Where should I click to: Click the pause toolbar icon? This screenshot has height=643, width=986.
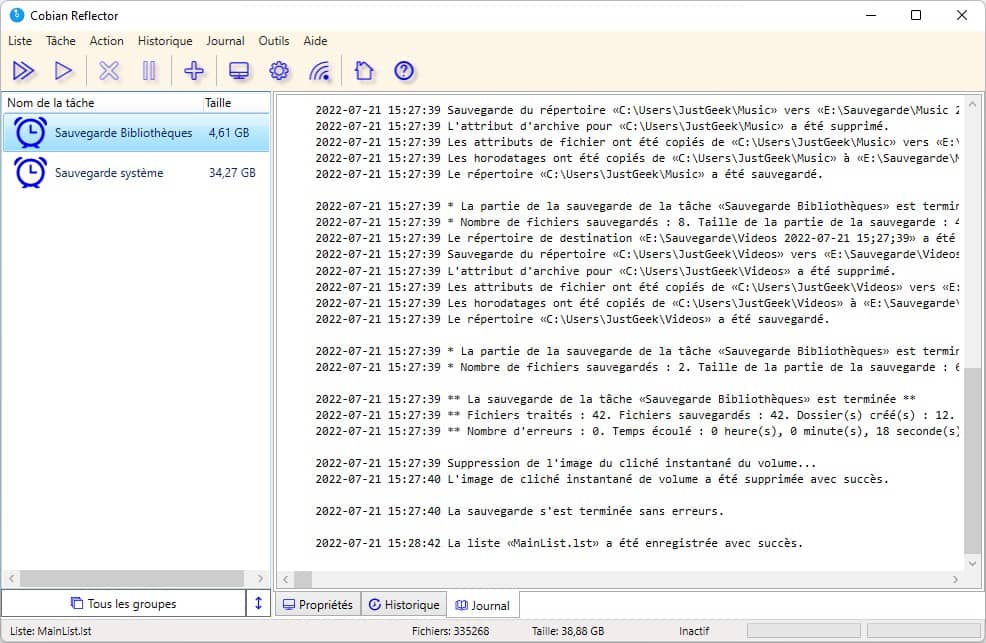(149, 70)
